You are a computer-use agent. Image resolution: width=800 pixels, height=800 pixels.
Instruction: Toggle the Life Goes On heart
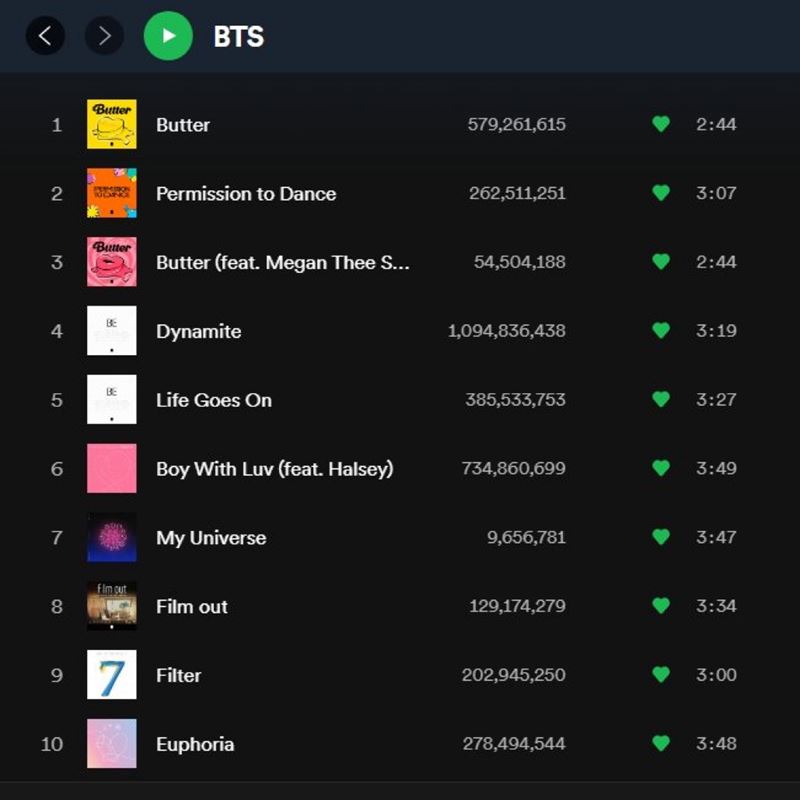[x=660, y=399]
